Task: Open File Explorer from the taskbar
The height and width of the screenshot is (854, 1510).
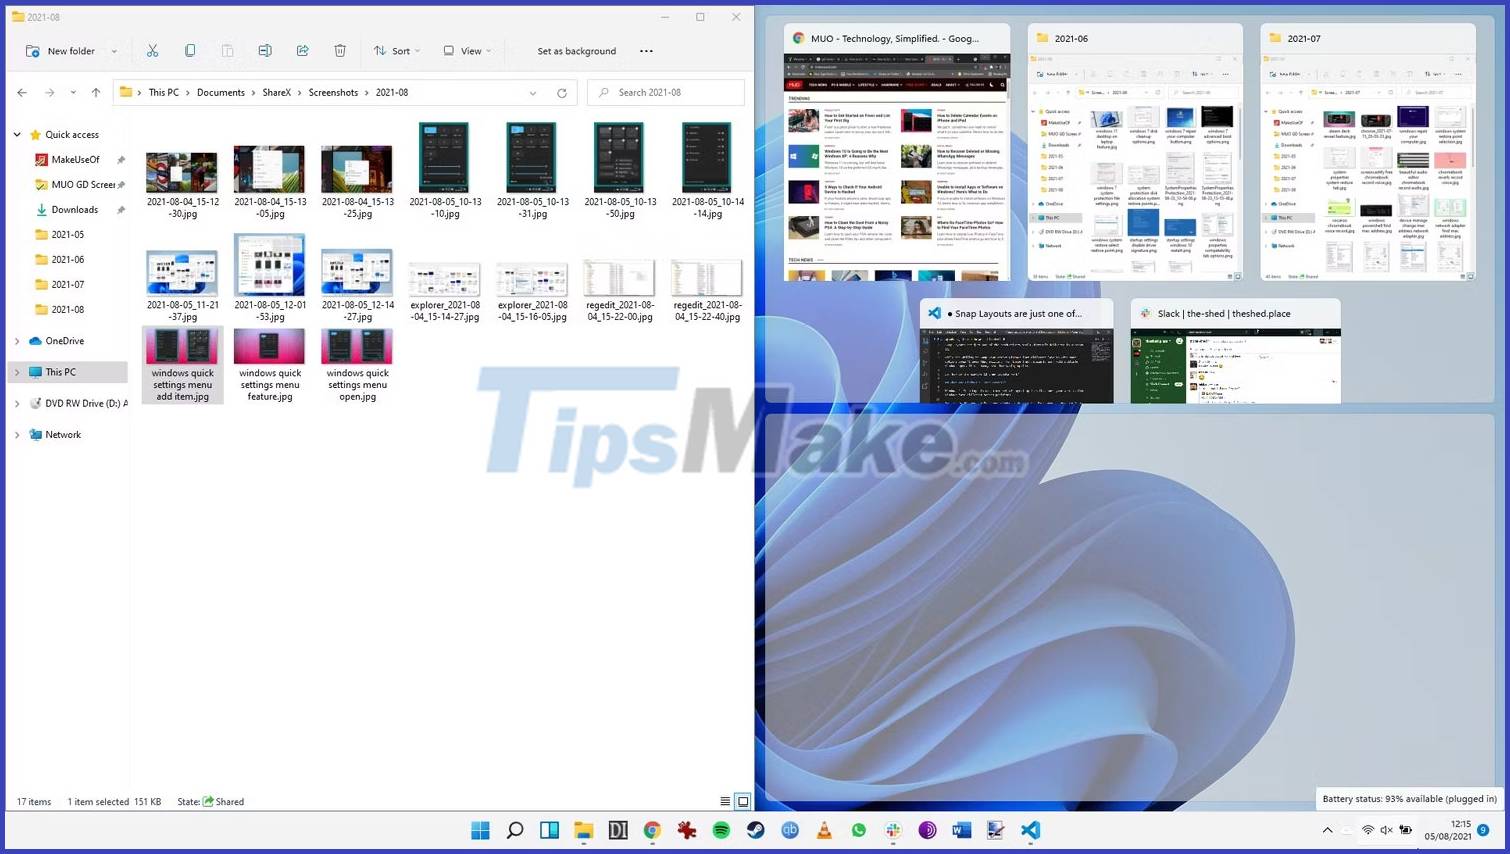Action: (x=584, y=830)
